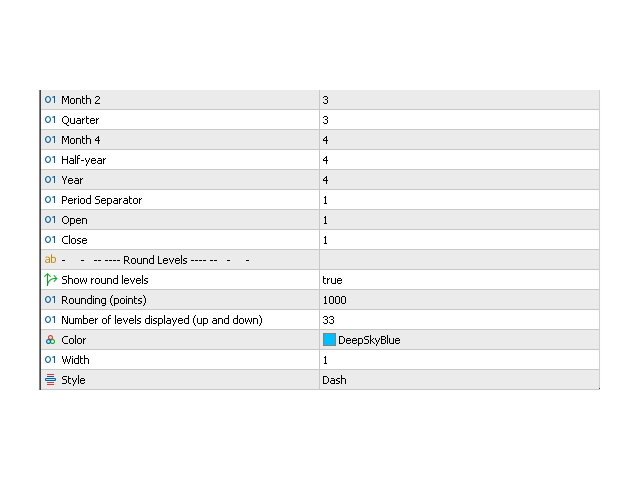This screenshot has width=640, height=480.
Task: Click the integer icon beside Month 2
Action: pos(50,100)
